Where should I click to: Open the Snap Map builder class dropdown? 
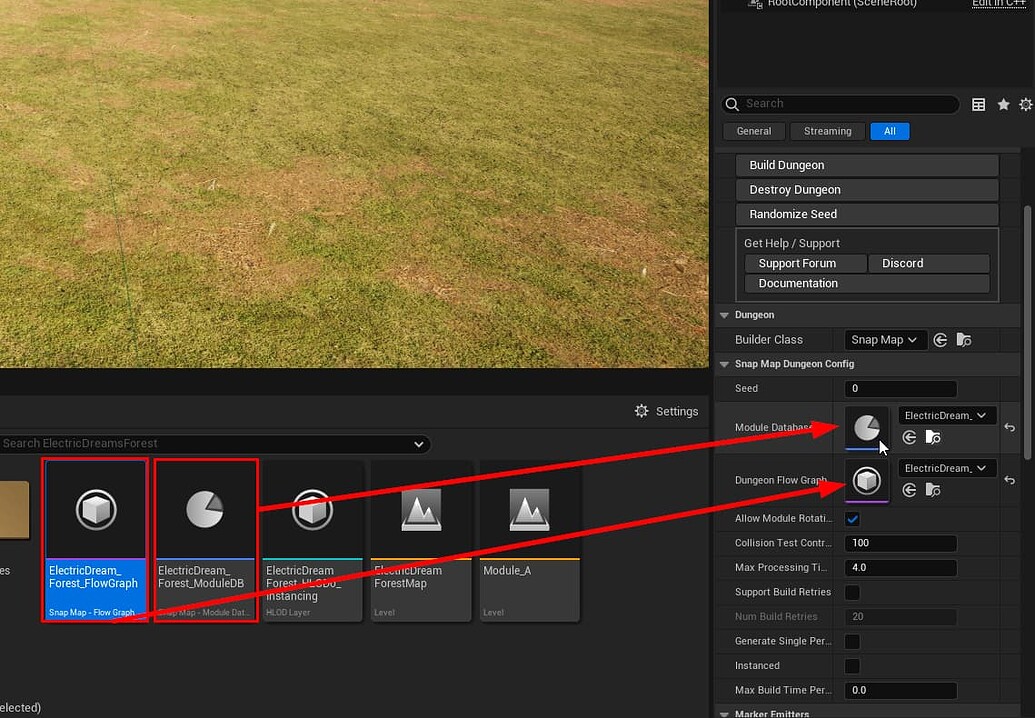(884, 339)
